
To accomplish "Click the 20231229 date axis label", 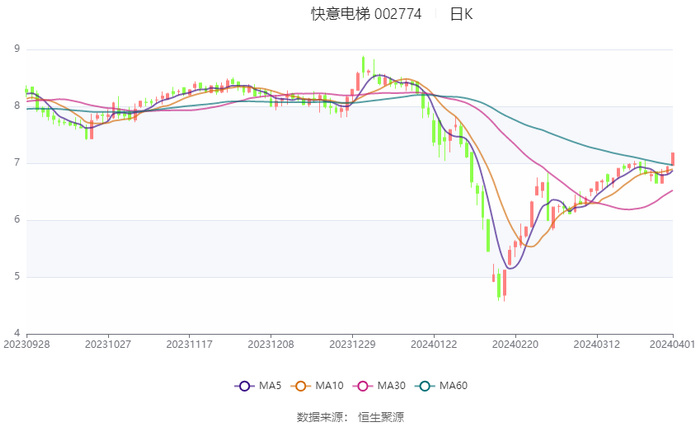I will [x=351, y=344].
